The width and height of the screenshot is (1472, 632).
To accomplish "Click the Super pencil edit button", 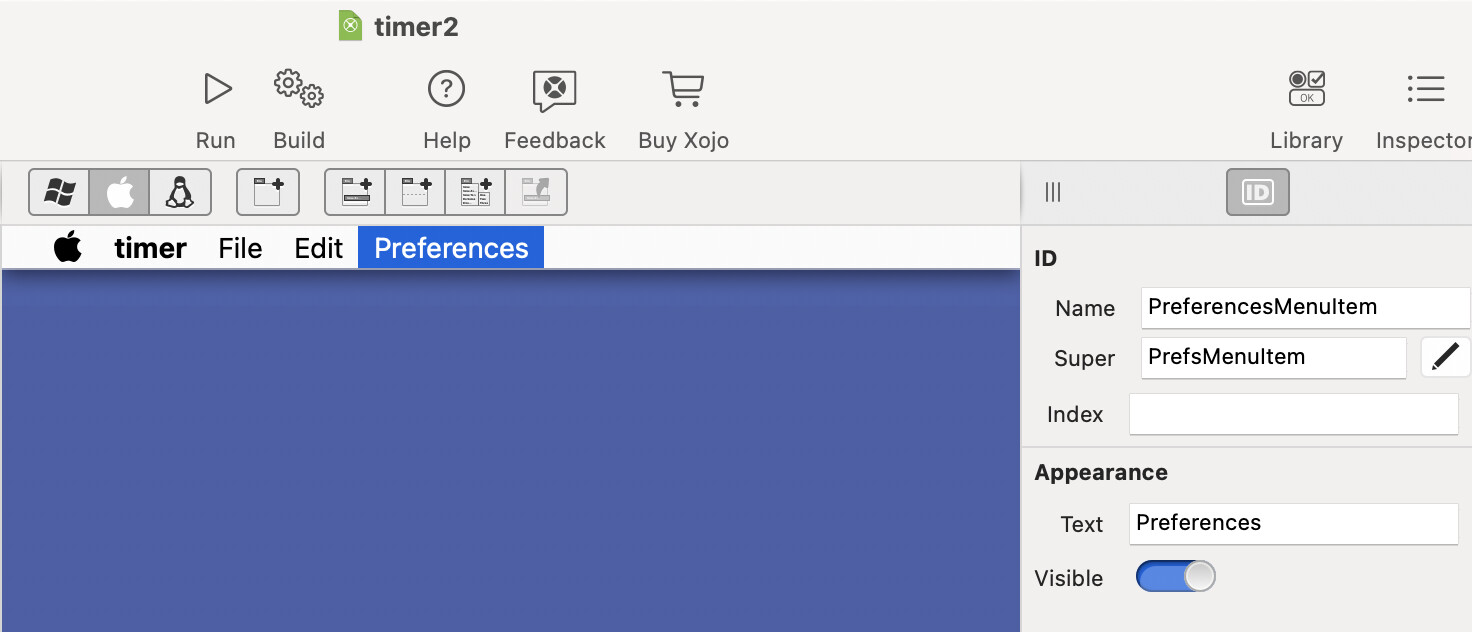I will click(1445, 357).
